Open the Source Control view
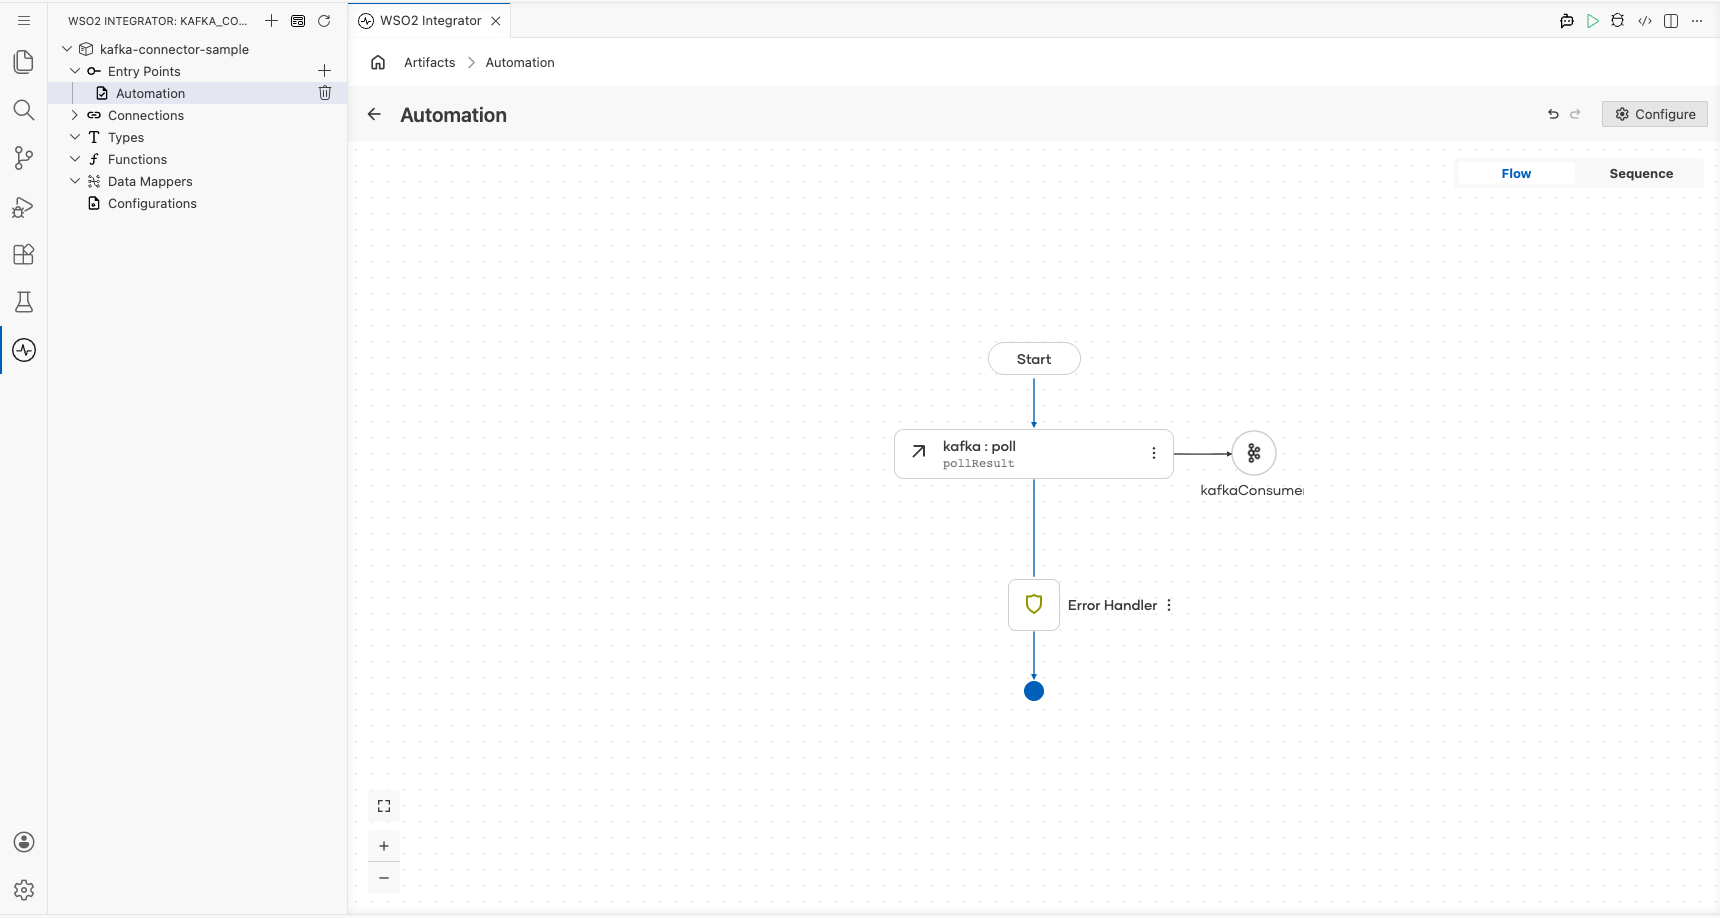The image size is (1720, 918). pos(24,158)
